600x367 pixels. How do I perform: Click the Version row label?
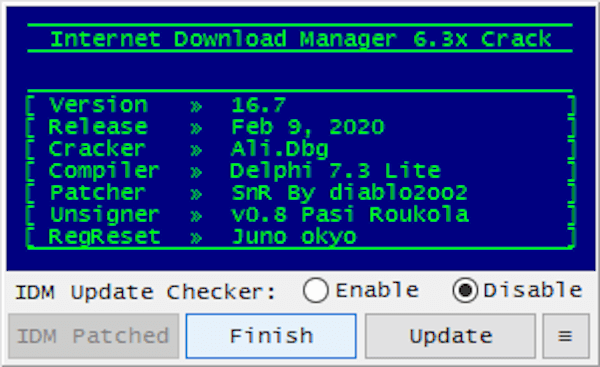click(98, 105)
